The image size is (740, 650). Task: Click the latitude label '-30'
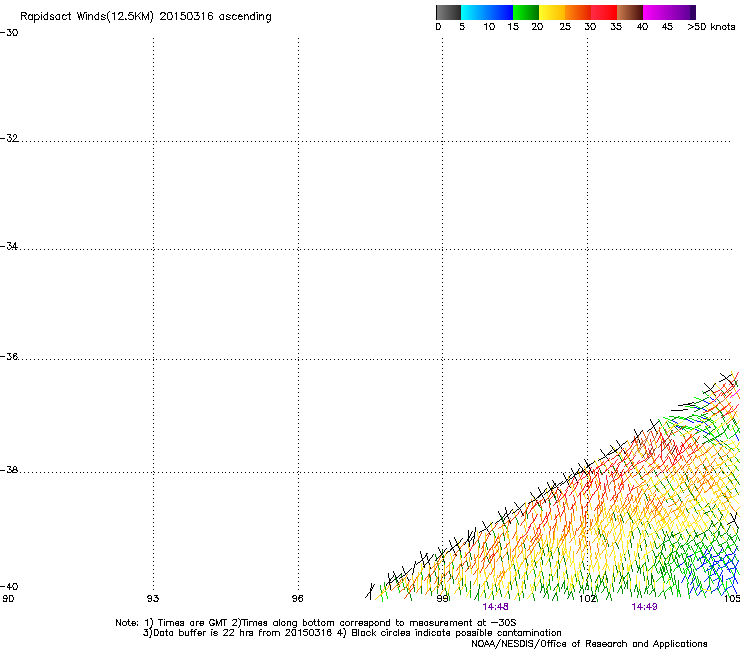pyautogui.click(x=9, y=33)
